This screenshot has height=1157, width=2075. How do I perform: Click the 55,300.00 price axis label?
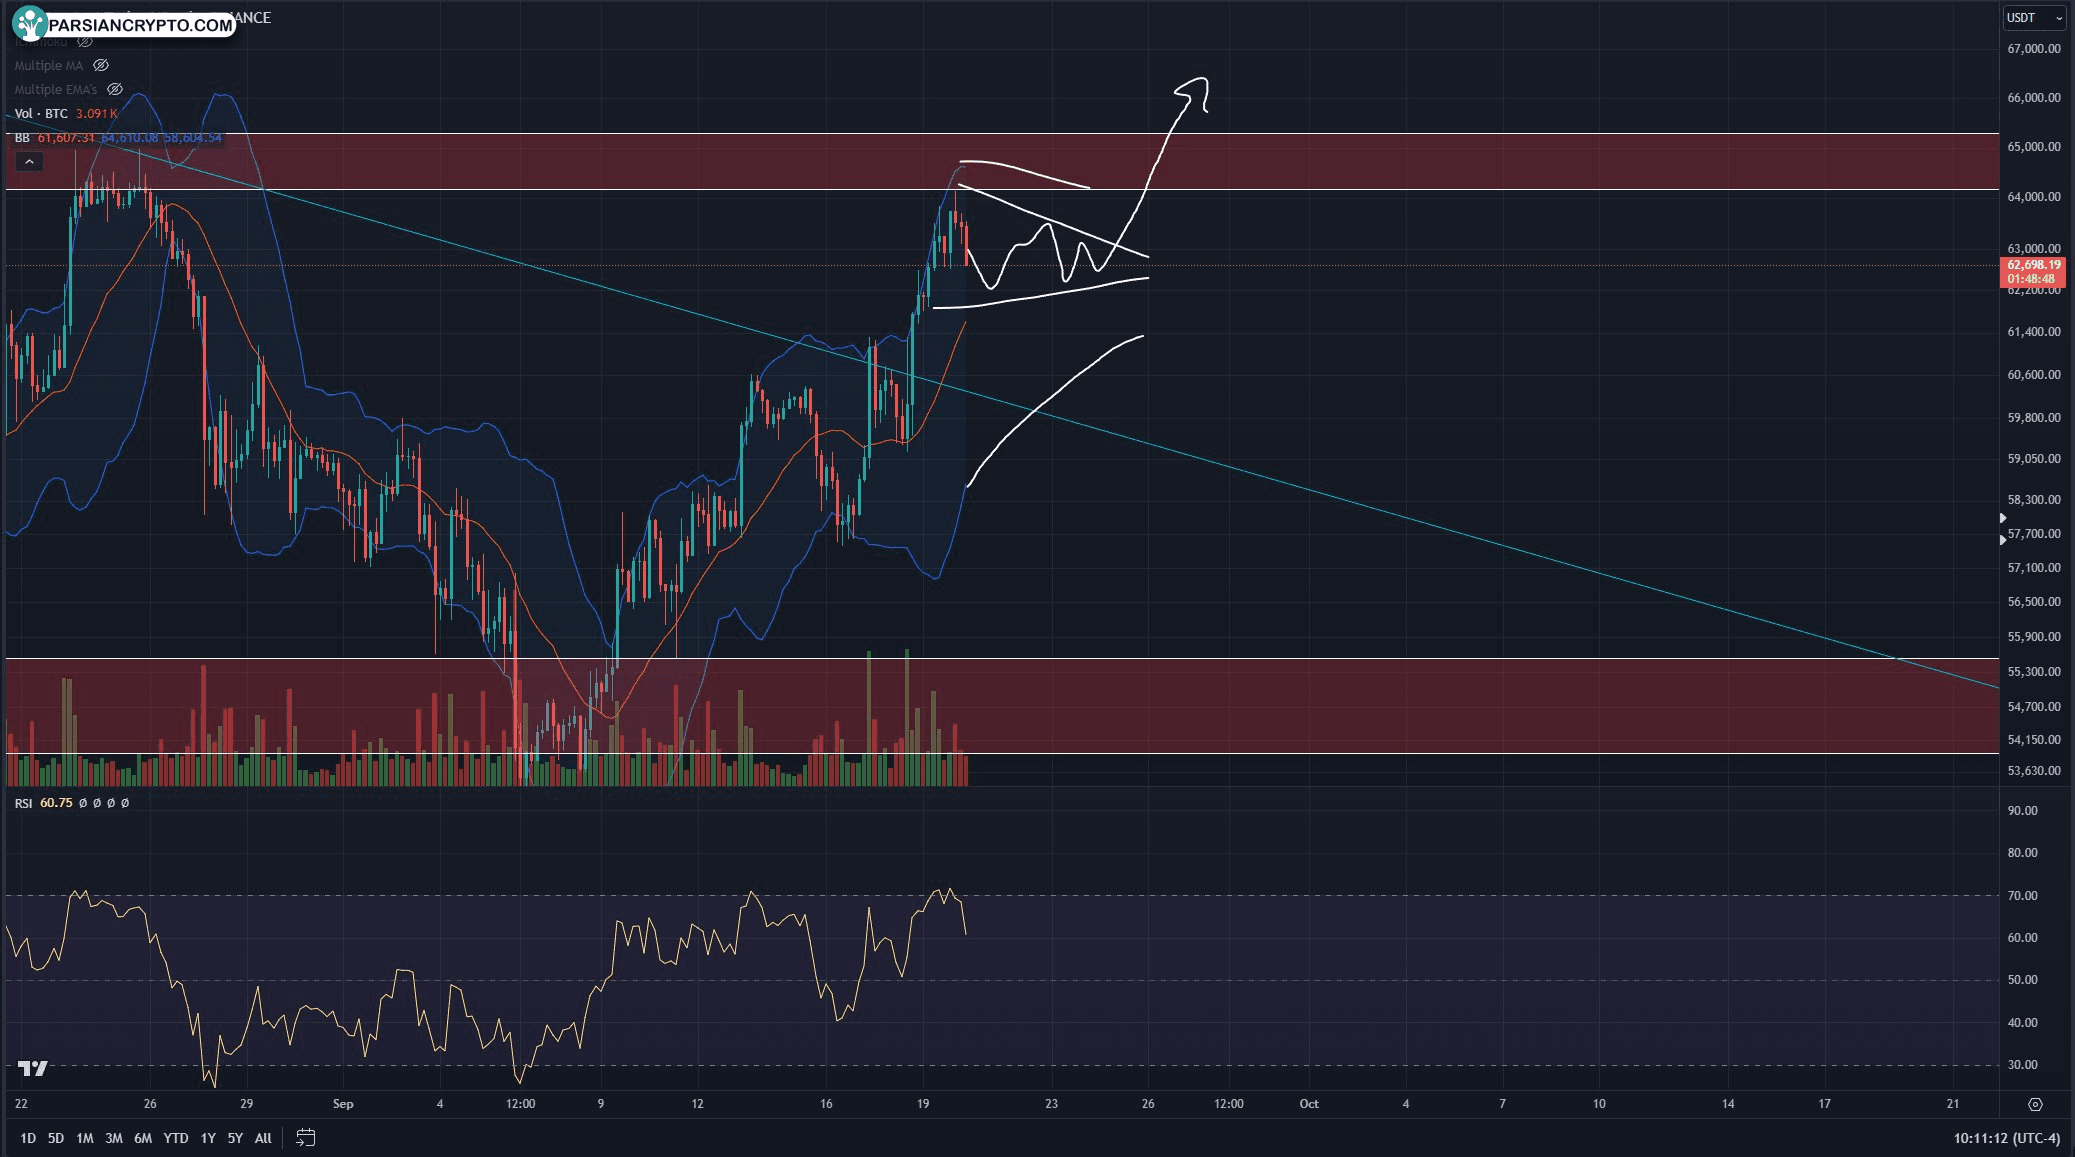[2034, 671]
